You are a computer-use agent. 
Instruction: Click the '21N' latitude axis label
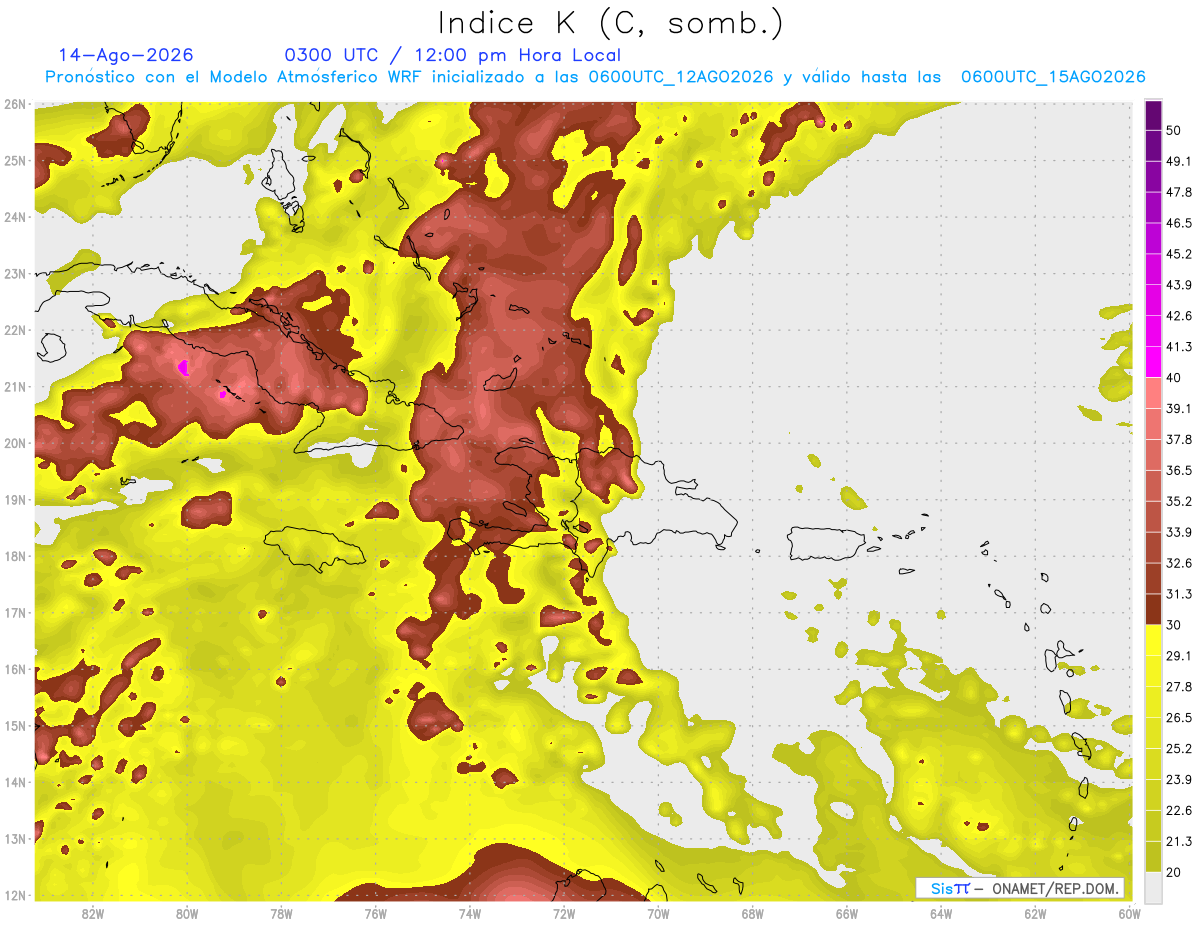click(x=15, y=387)
